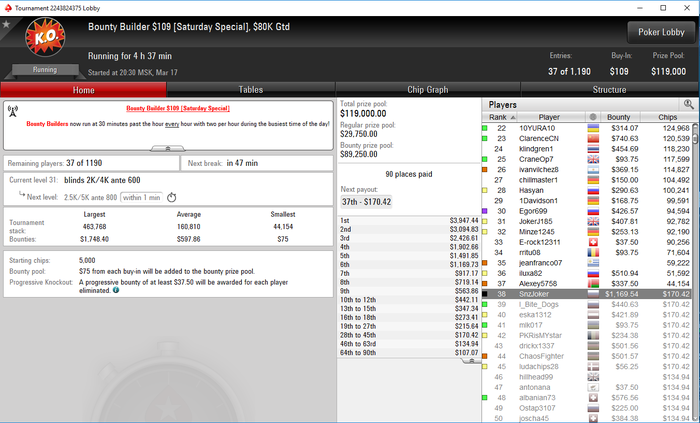
Task: Select player albanian73 in list
Action: point(587,398)
